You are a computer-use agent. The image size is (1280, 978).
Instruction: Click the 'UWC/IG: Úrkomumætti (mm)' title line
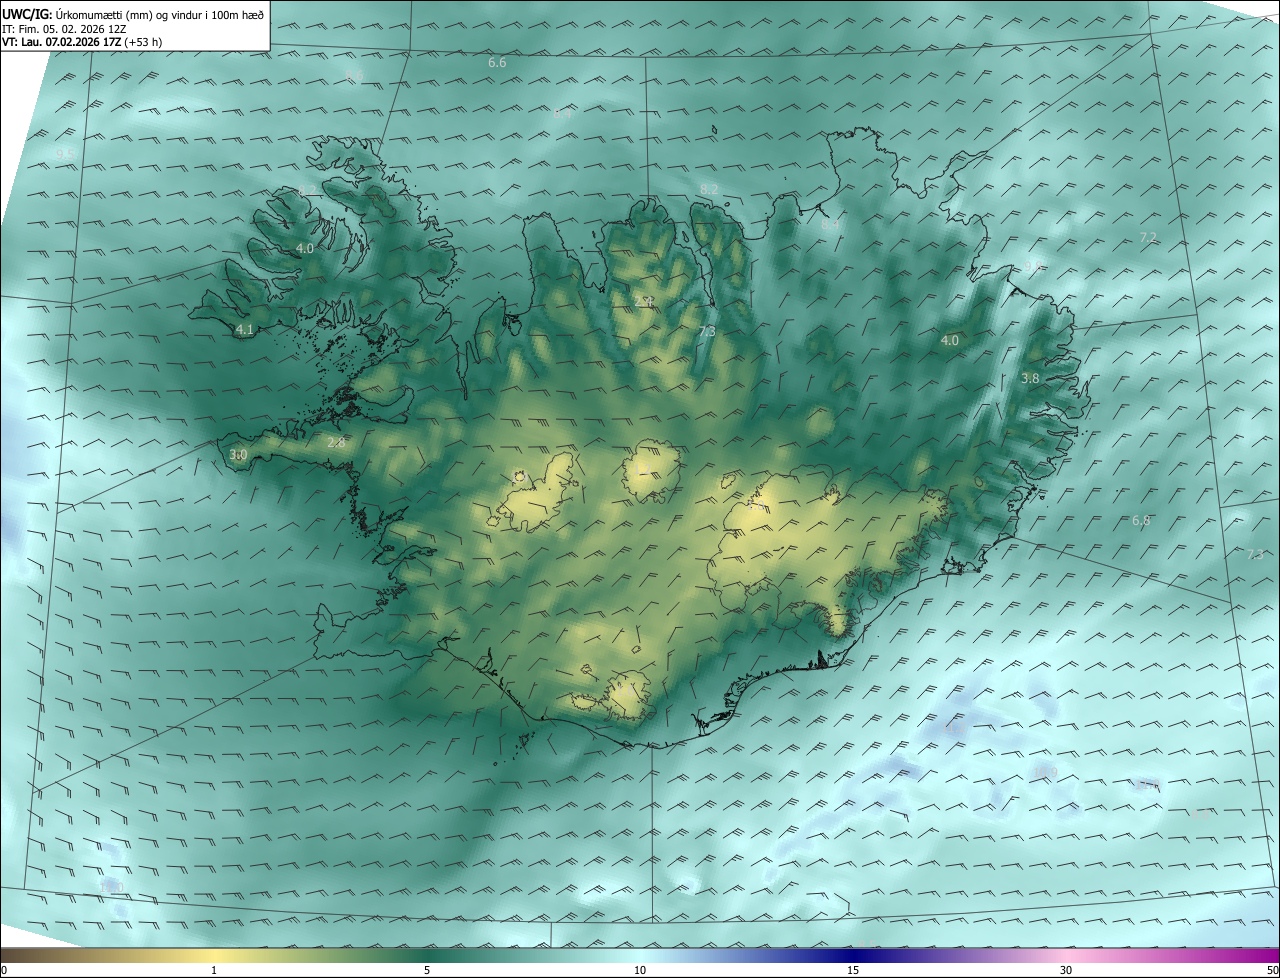click(133, 14)
